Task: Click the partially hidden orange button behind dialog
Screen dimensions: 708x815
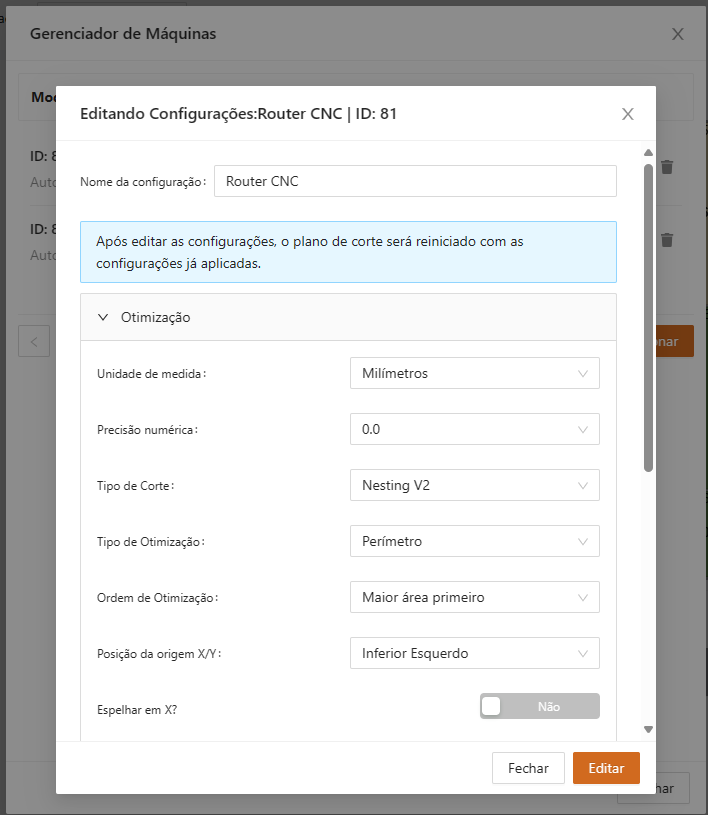Action: coord(674,341)
